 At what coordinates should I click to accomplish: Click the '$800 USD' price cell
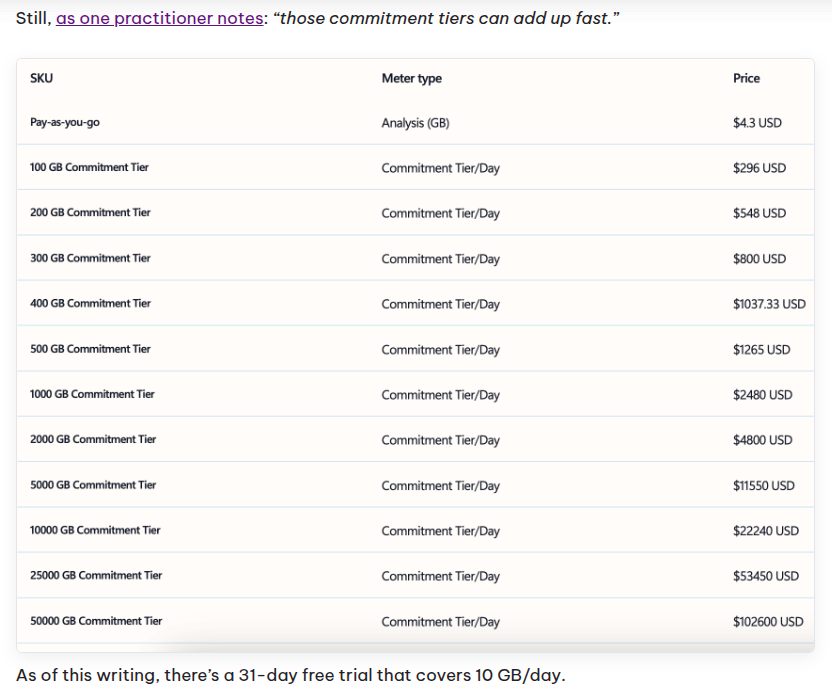tap(759, 258)
